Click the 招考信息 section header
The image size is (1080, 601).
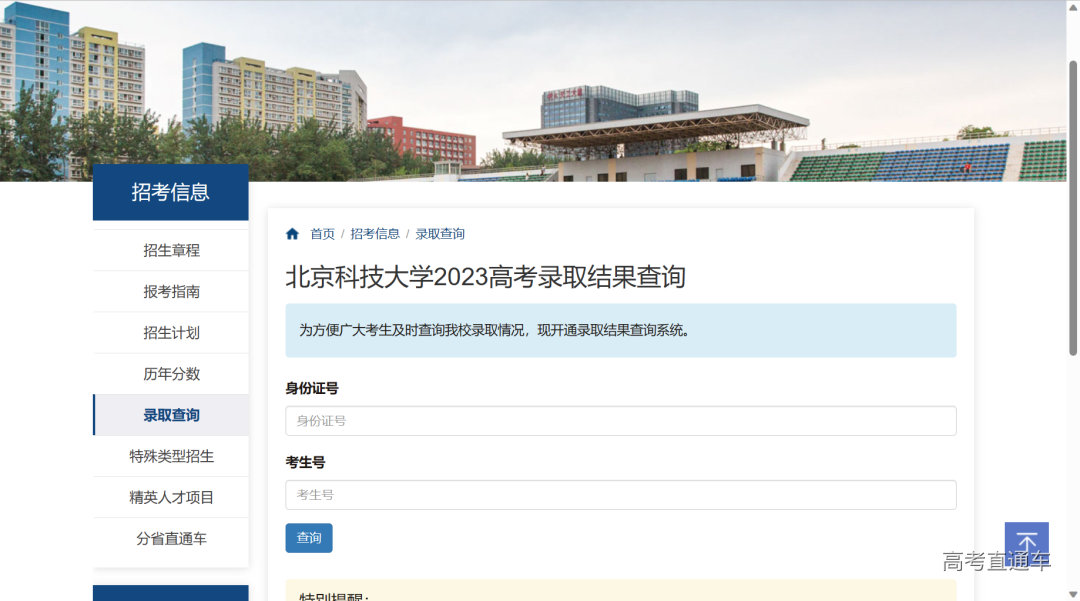click(x=170, y=192)
